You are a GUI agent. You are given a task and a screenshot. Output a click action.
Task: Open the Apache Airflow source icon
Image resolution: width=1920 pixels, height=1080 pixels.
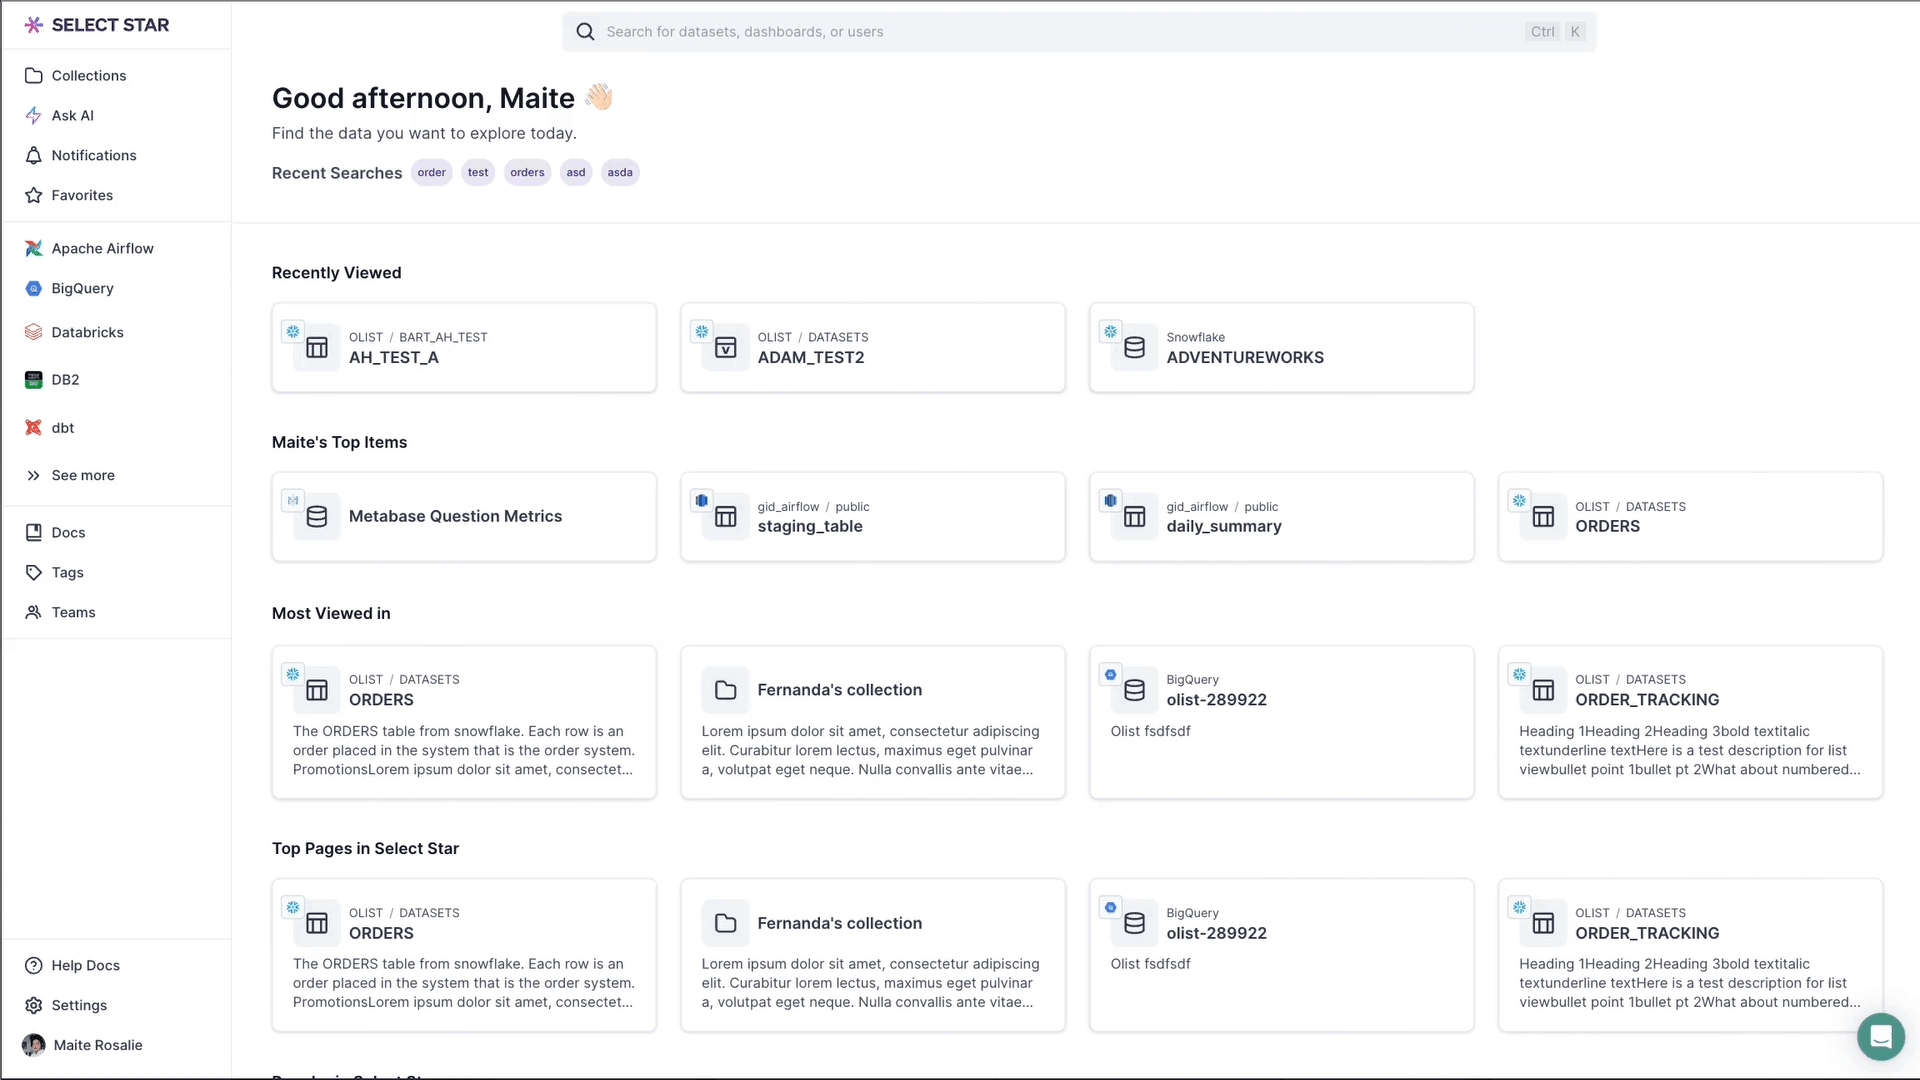click(x=34, y=249)
